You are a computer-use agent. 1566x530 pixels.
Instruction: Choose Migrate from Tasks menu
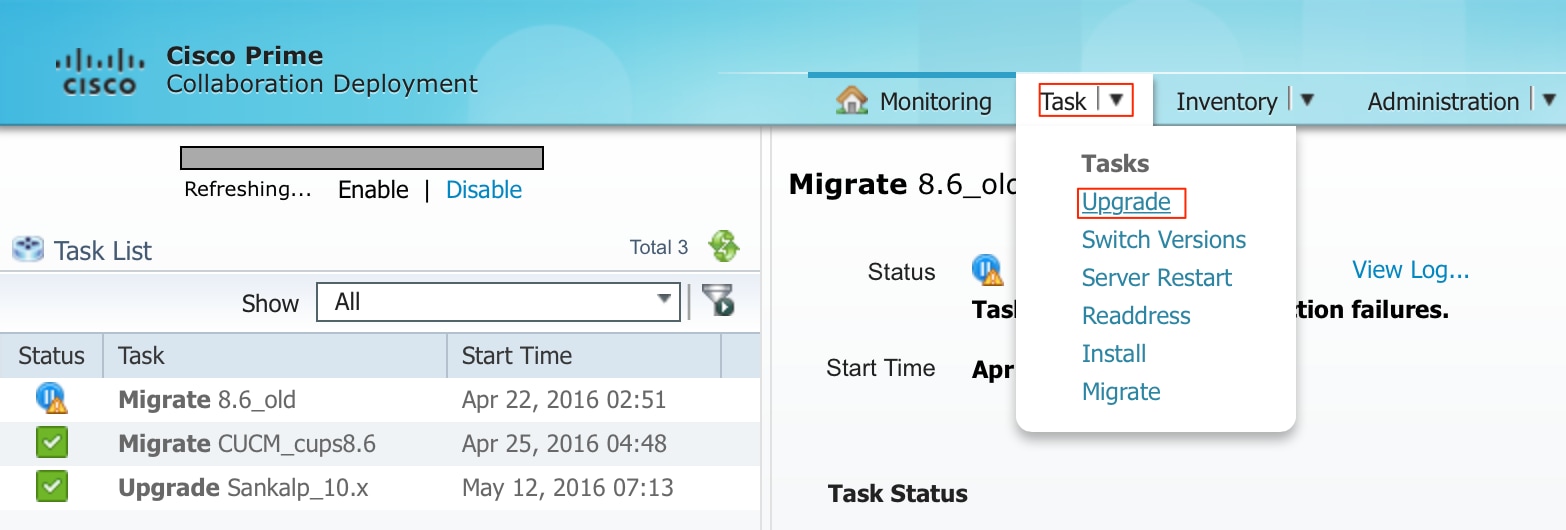[x=1121, y=392]
